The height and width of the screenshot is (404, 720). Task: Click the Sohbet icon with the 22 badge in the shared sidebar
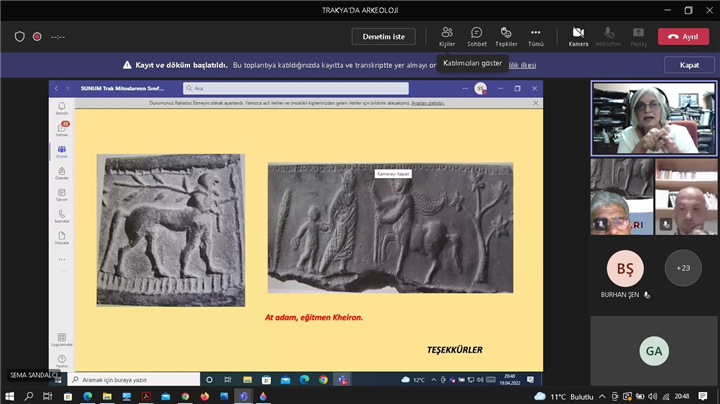pyautogui.click(x=62, y=129)
